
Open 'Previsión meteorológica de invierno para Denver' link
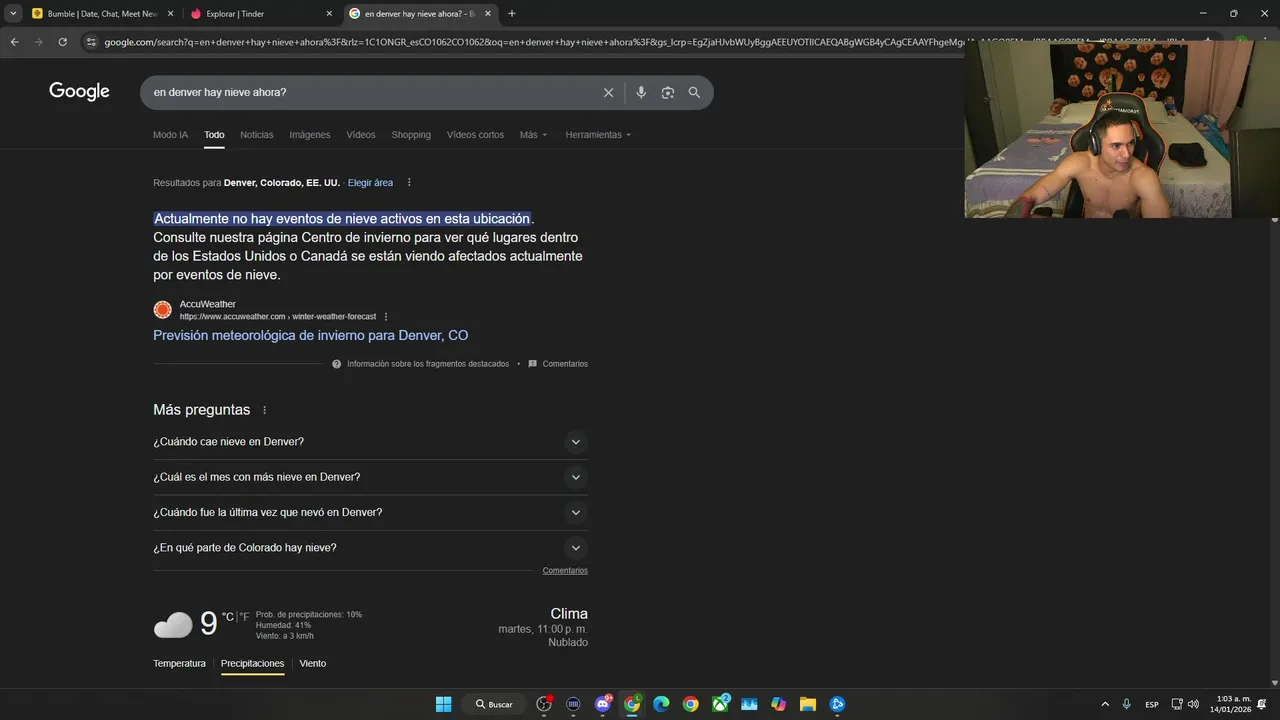tap(310, 336)
